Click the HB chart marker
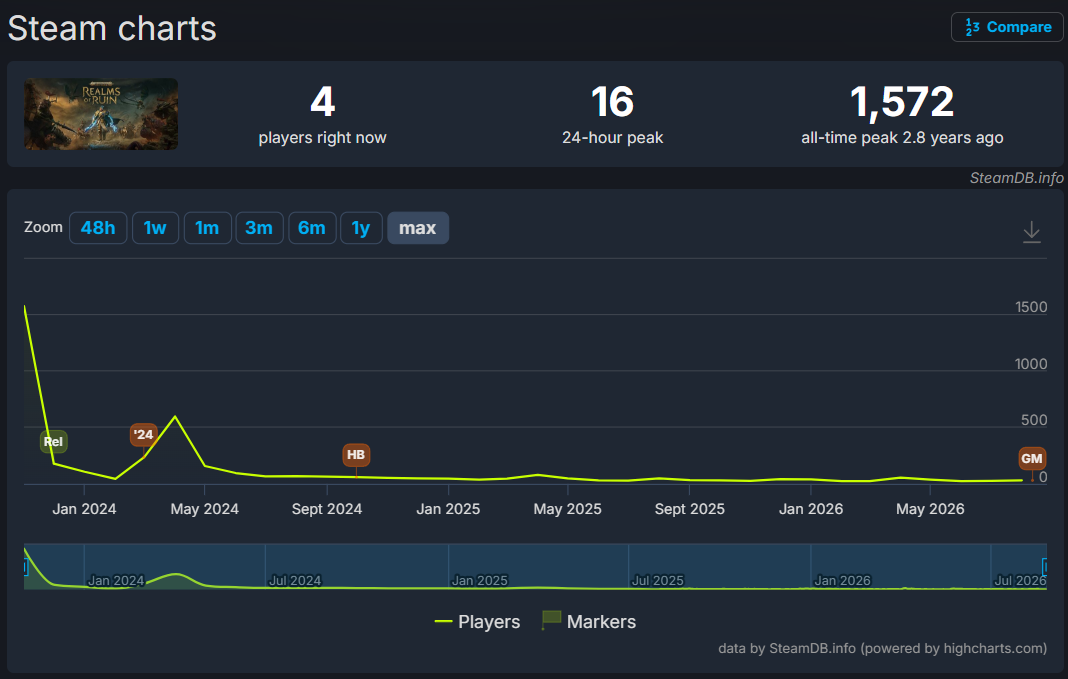This screenshot has height=679, width=1068. [356, 455]
